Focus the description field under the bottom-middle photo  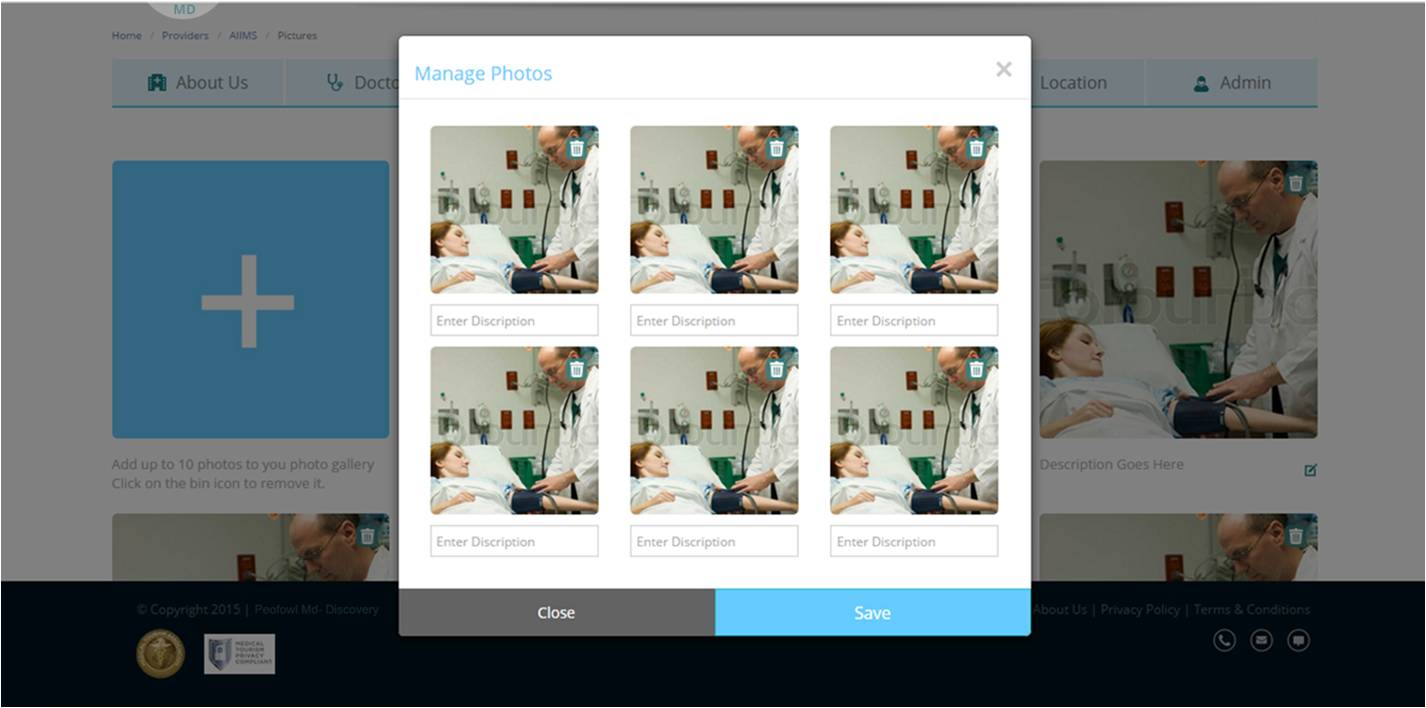point(715,541)
